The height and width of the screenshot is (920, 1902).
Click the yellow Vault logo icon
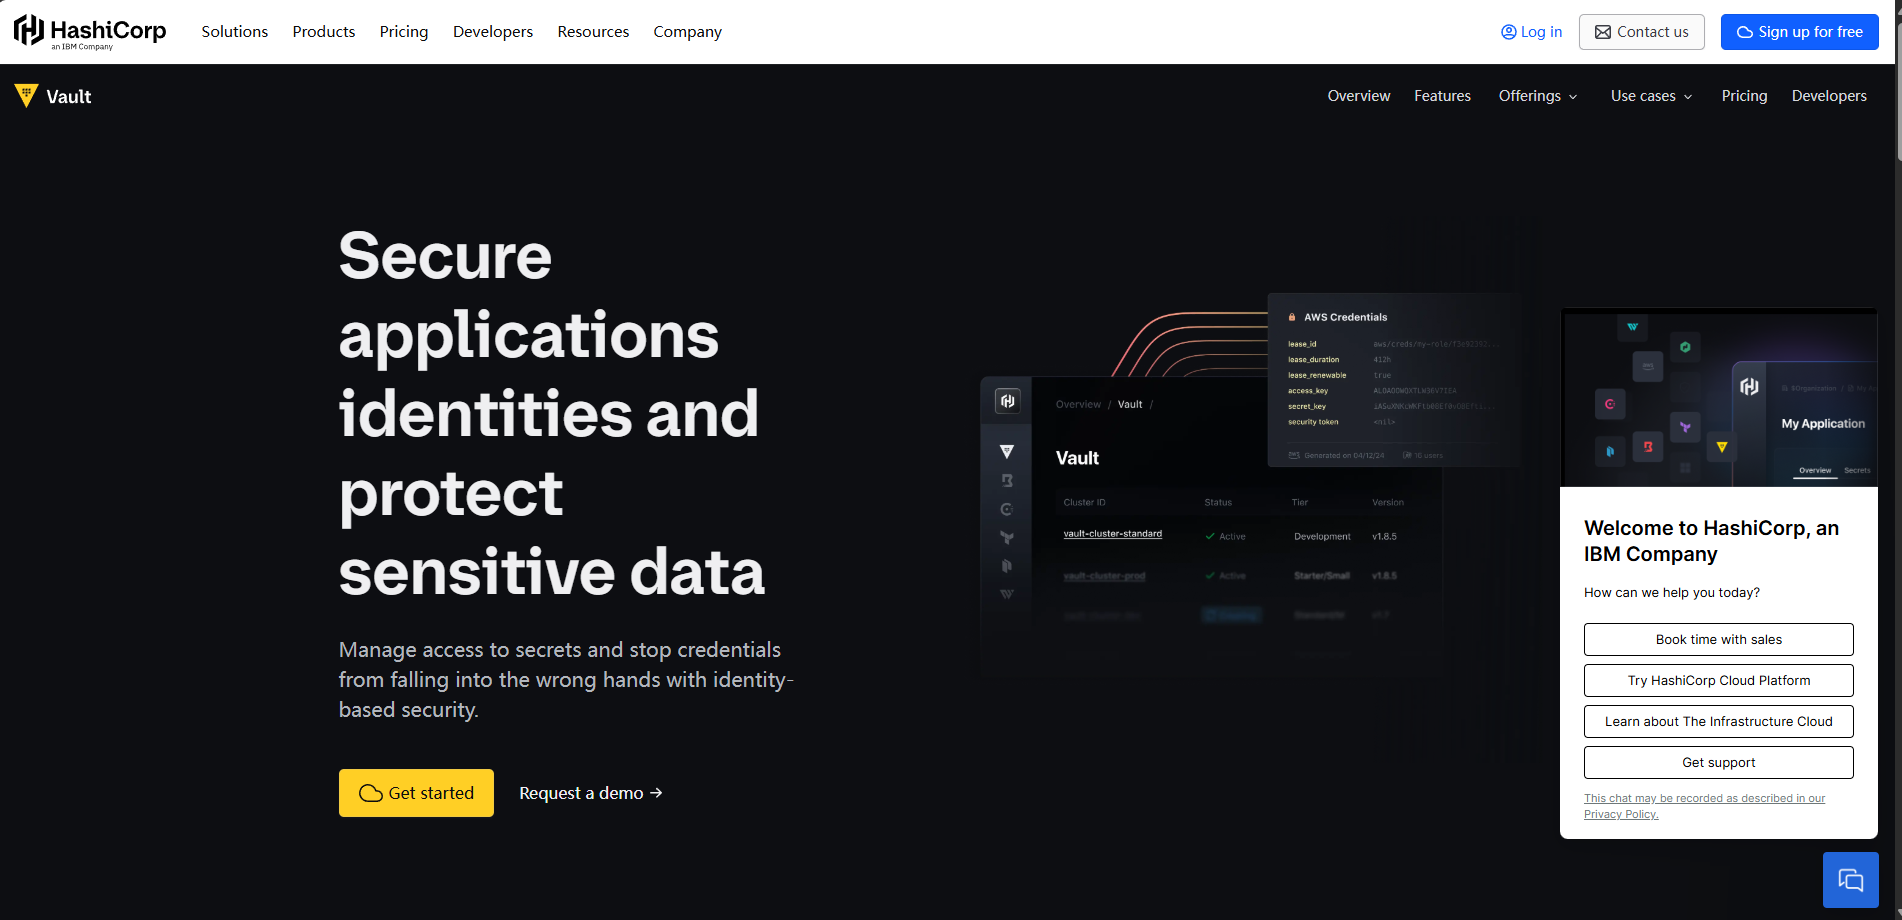click(x=26, y=96)
